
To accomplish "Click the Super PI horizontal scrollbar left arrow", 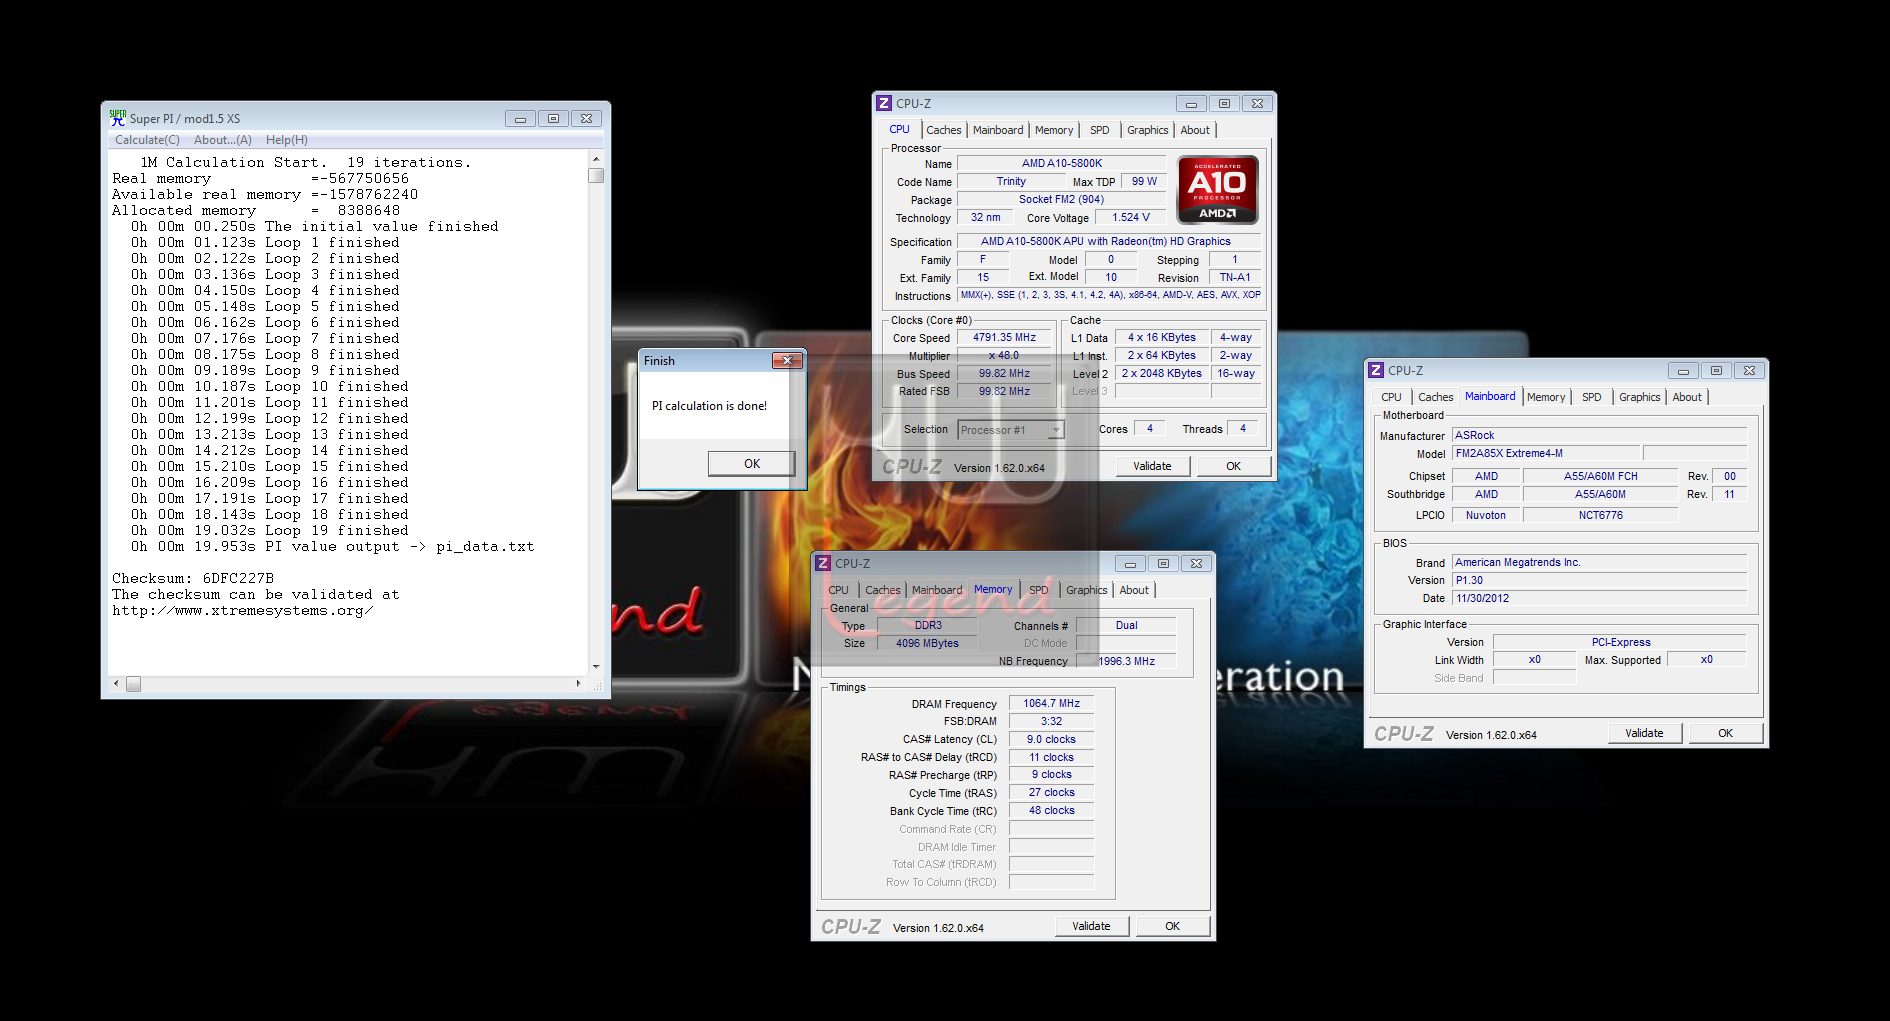I will click(116, 683).
